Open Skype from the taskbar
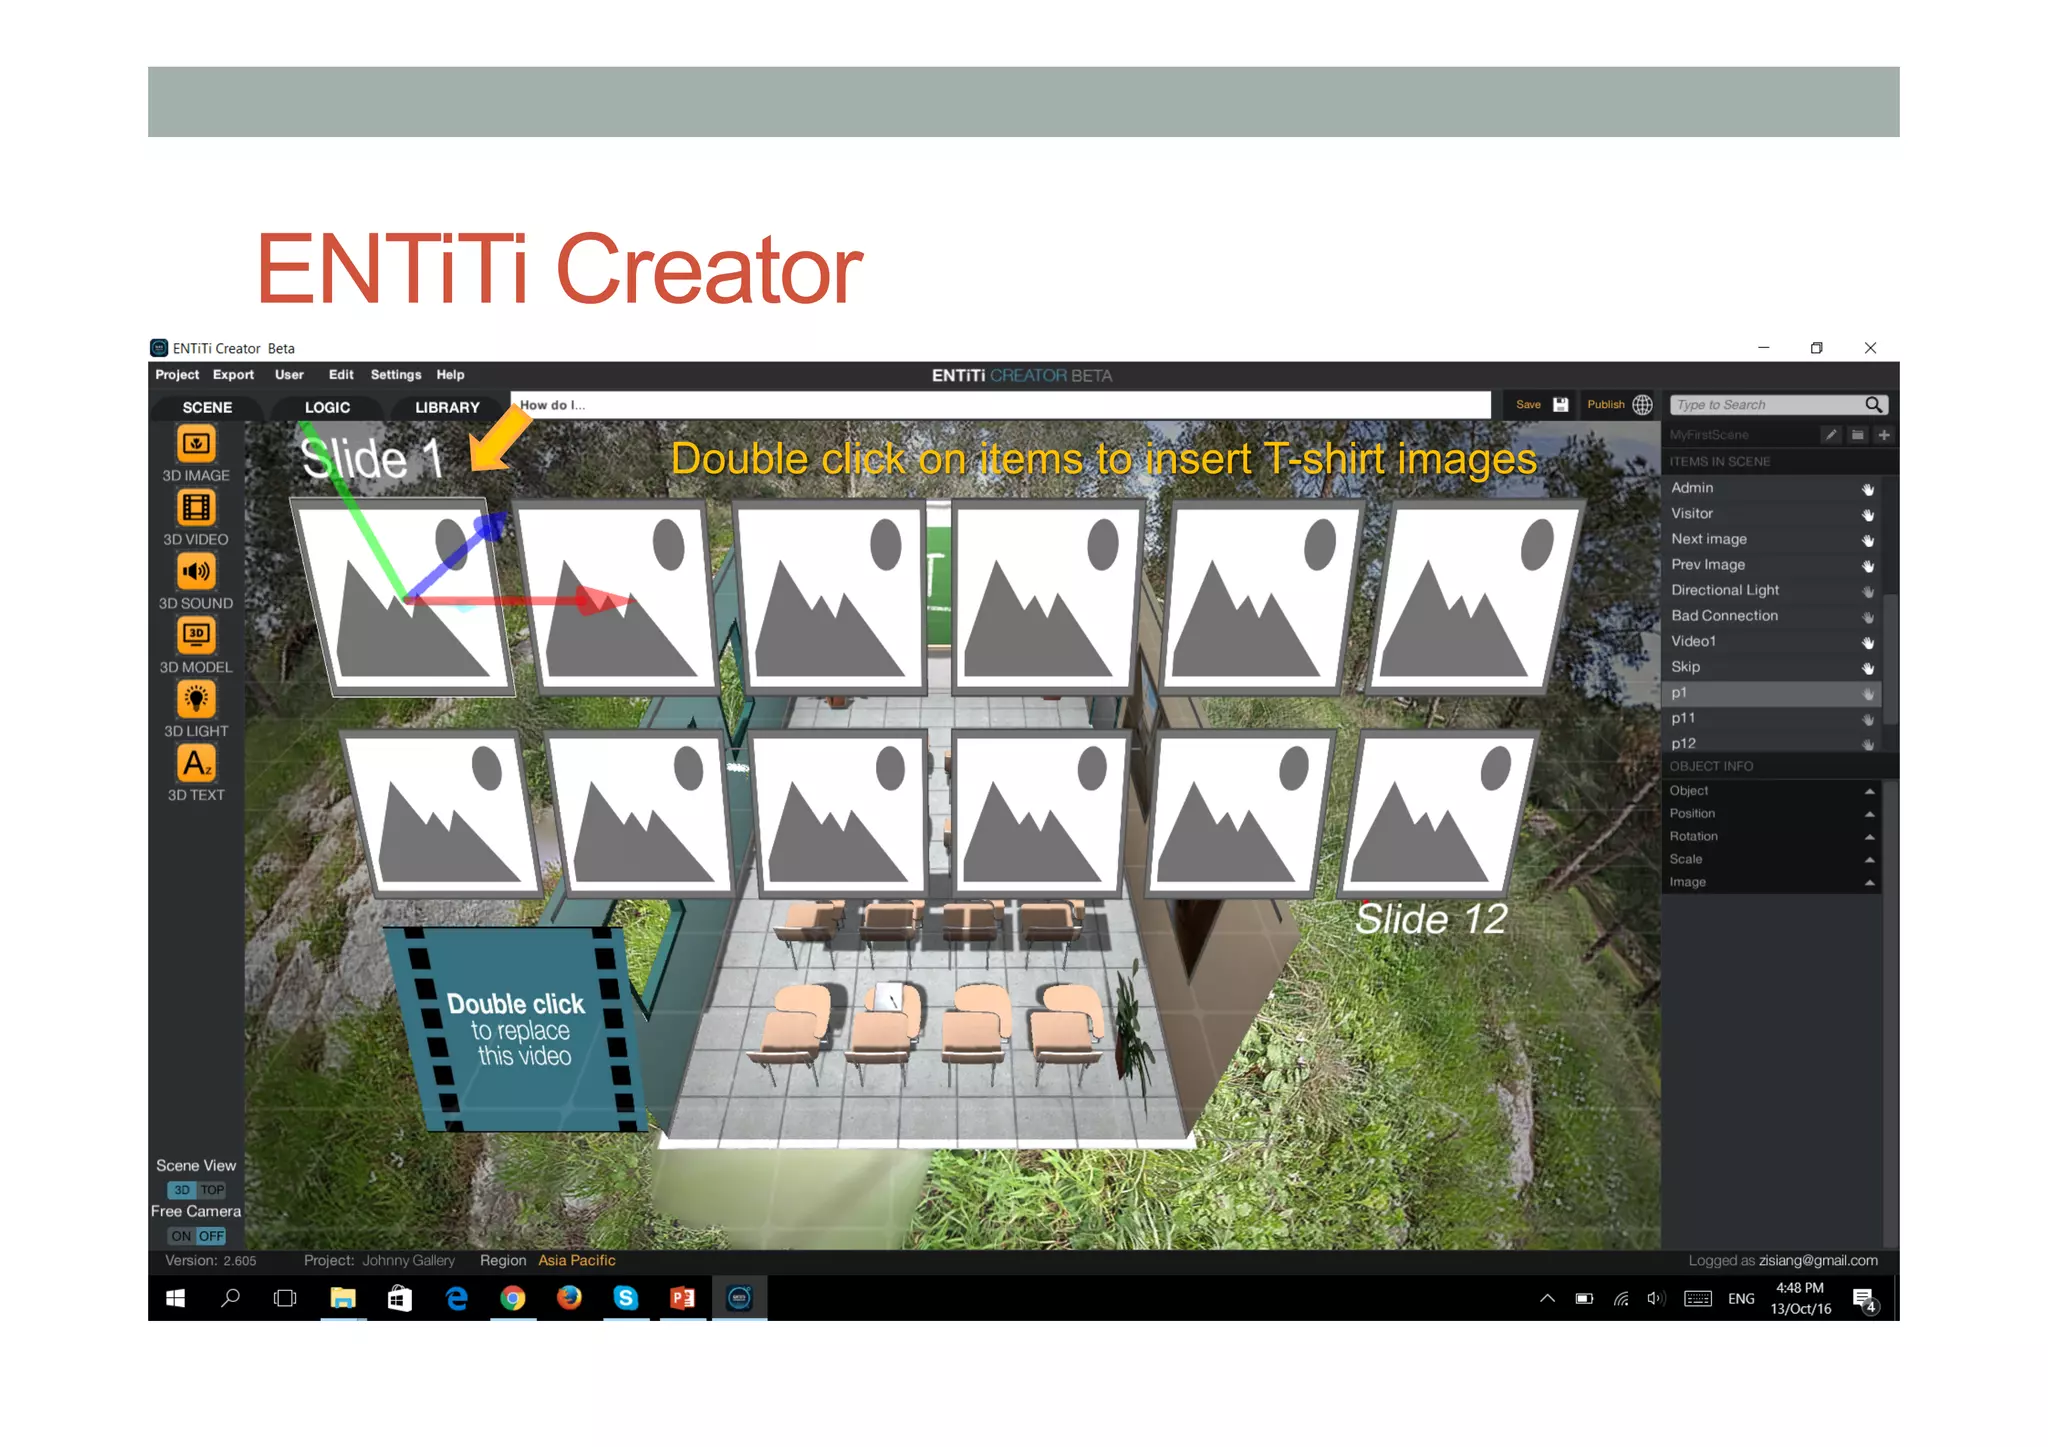 pyautogui.click(x=626, y=1298)
